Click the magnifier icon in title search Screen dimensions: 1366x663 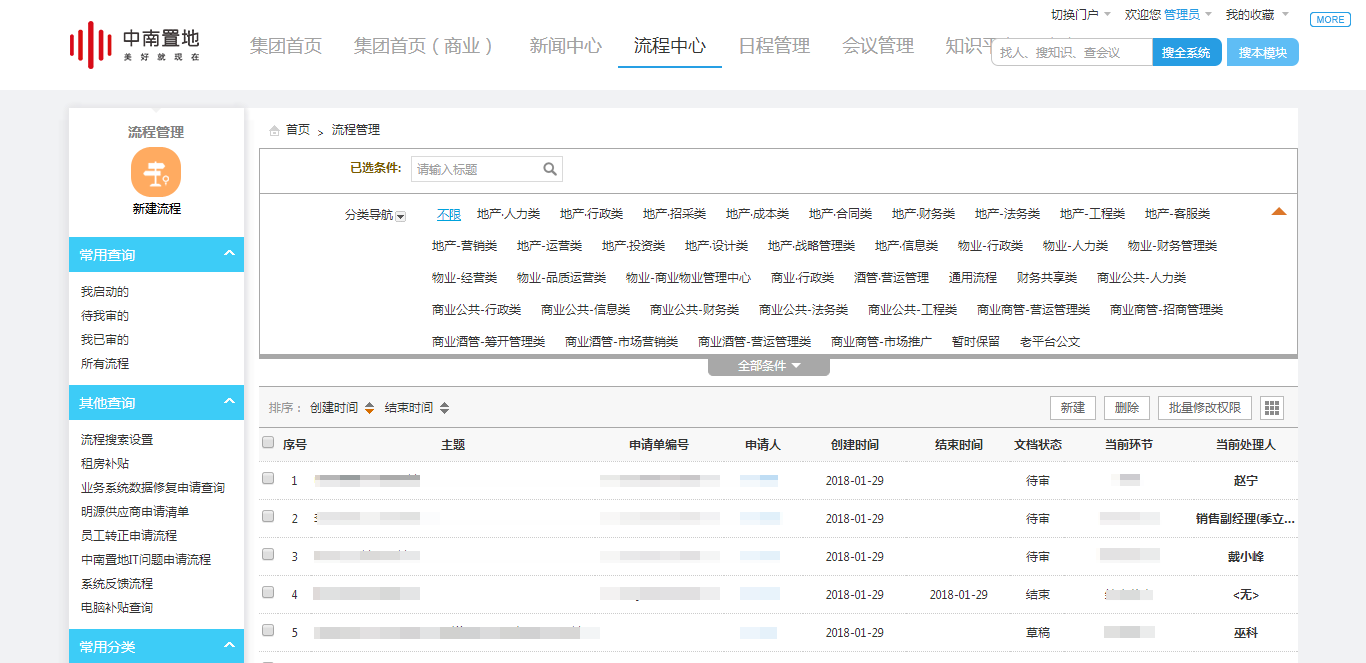pos(550,169)
